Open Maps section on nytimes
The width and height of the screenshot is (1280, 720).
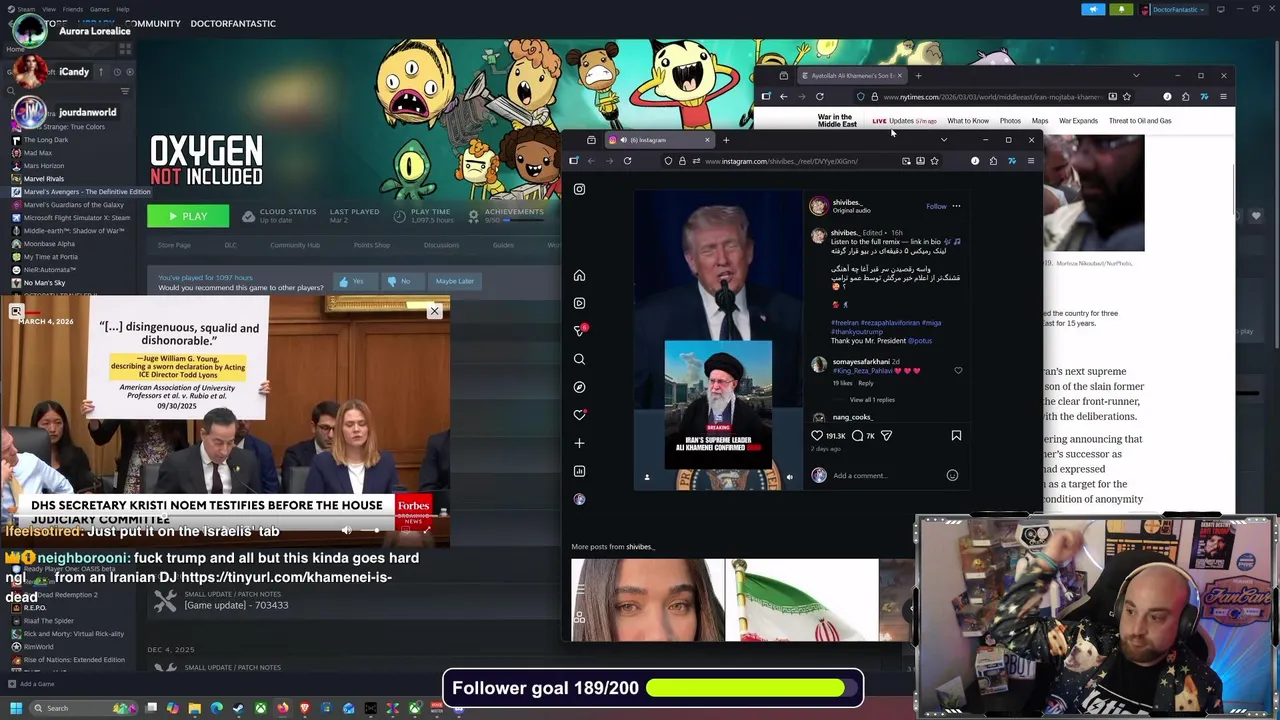[1040, 121]
